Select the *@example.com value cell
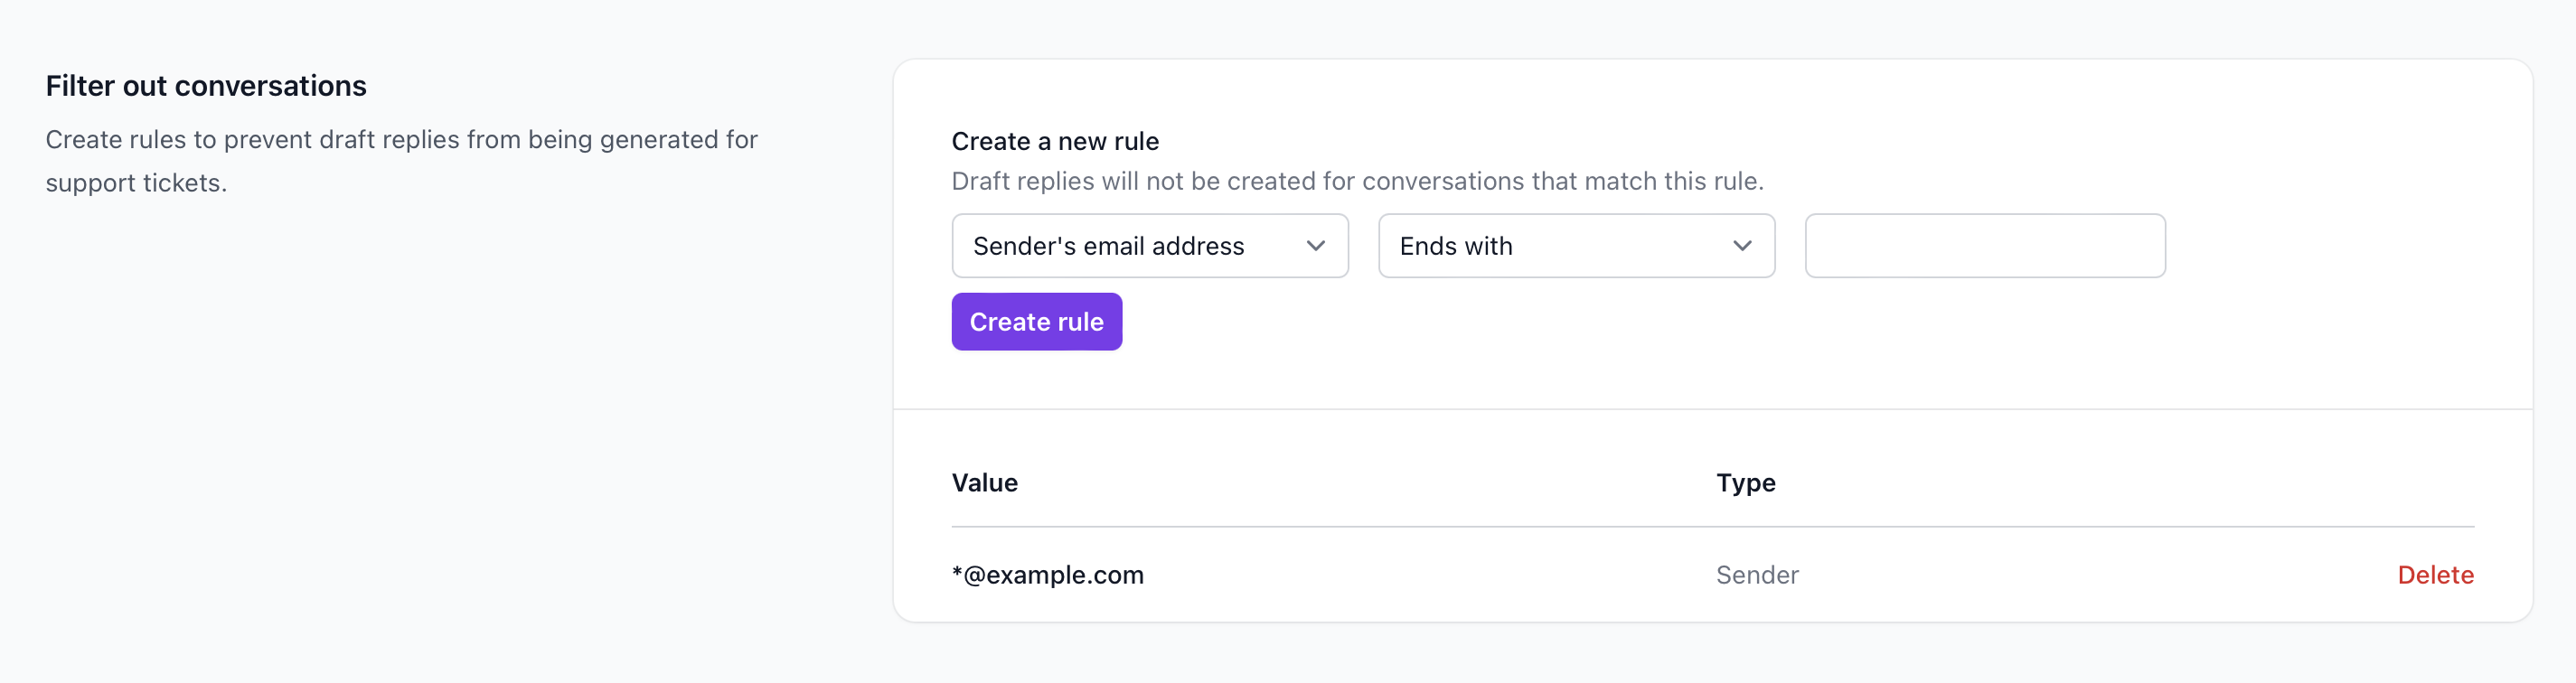 (x=1047, y=575)
